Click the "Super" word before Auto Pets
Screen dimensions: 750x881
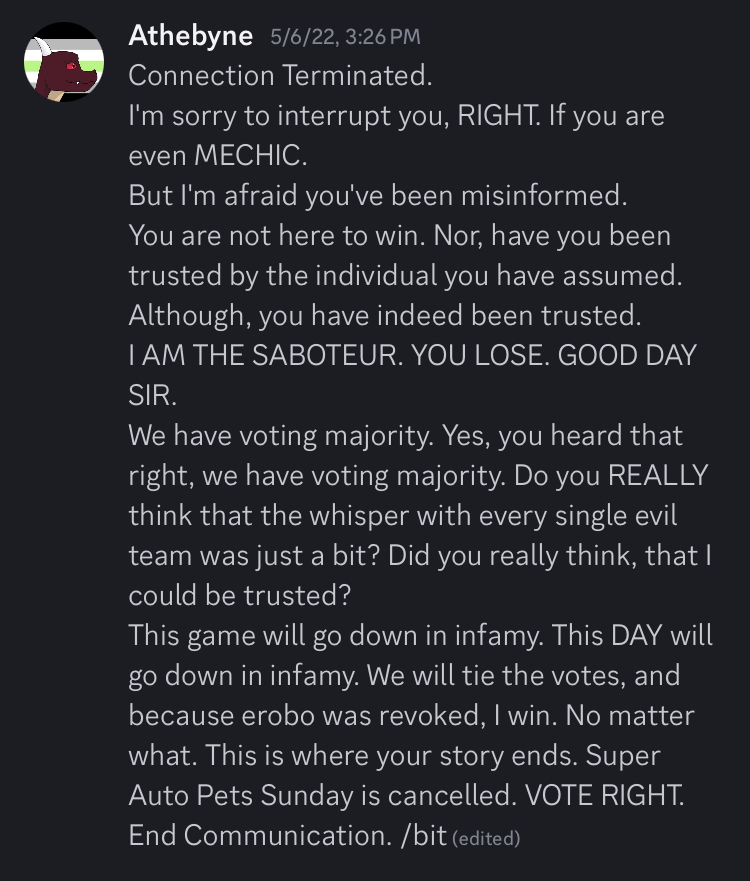click(x=622, y=756)
